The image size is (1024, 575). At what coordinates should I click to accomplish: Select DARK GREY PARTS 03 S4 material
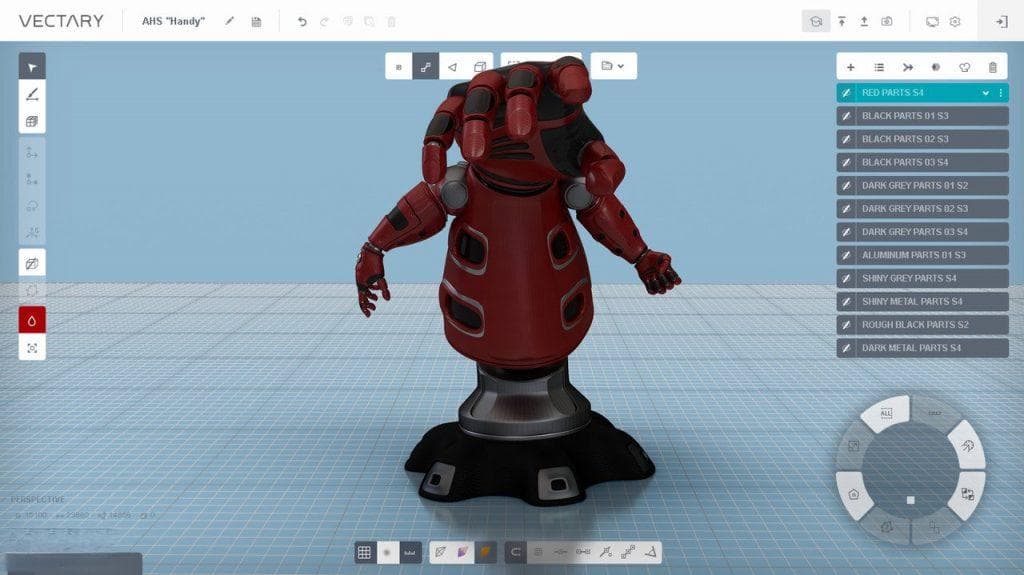pos(922,232)
